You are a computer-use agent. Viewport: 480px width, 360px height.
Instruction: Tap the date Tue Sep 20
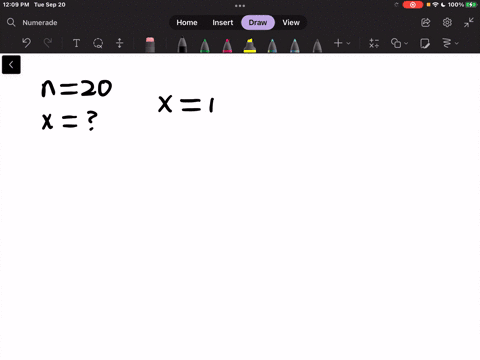coord(50,5)
